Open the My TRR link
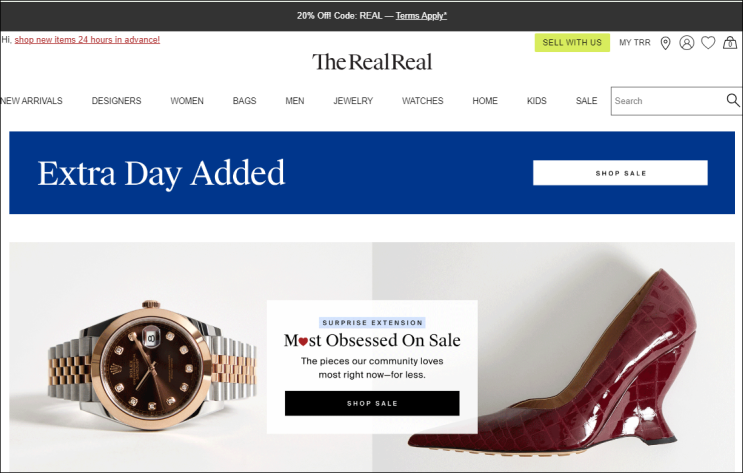 (x=635, y=43)
